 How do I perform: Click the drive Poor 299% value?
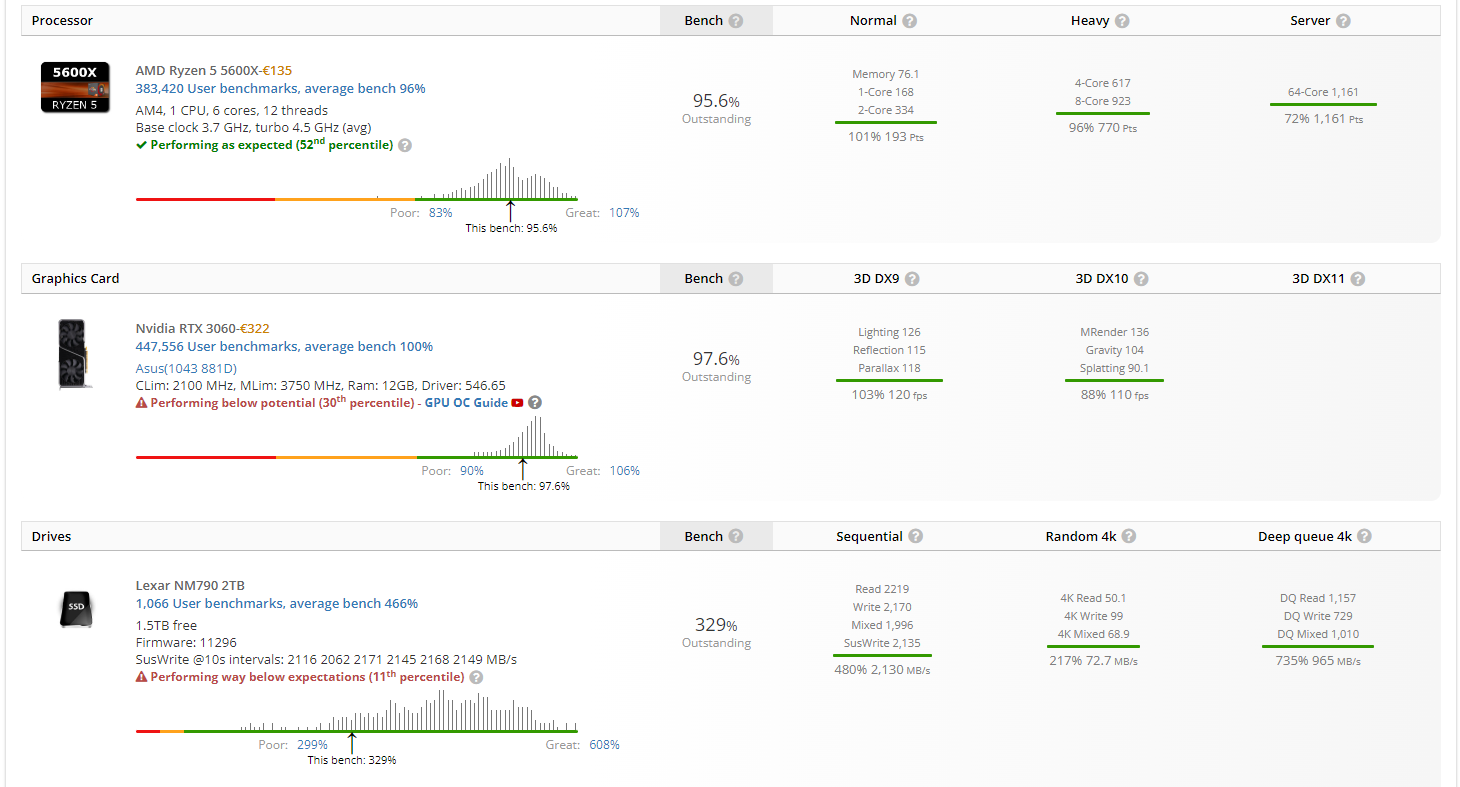coord(312,745)
